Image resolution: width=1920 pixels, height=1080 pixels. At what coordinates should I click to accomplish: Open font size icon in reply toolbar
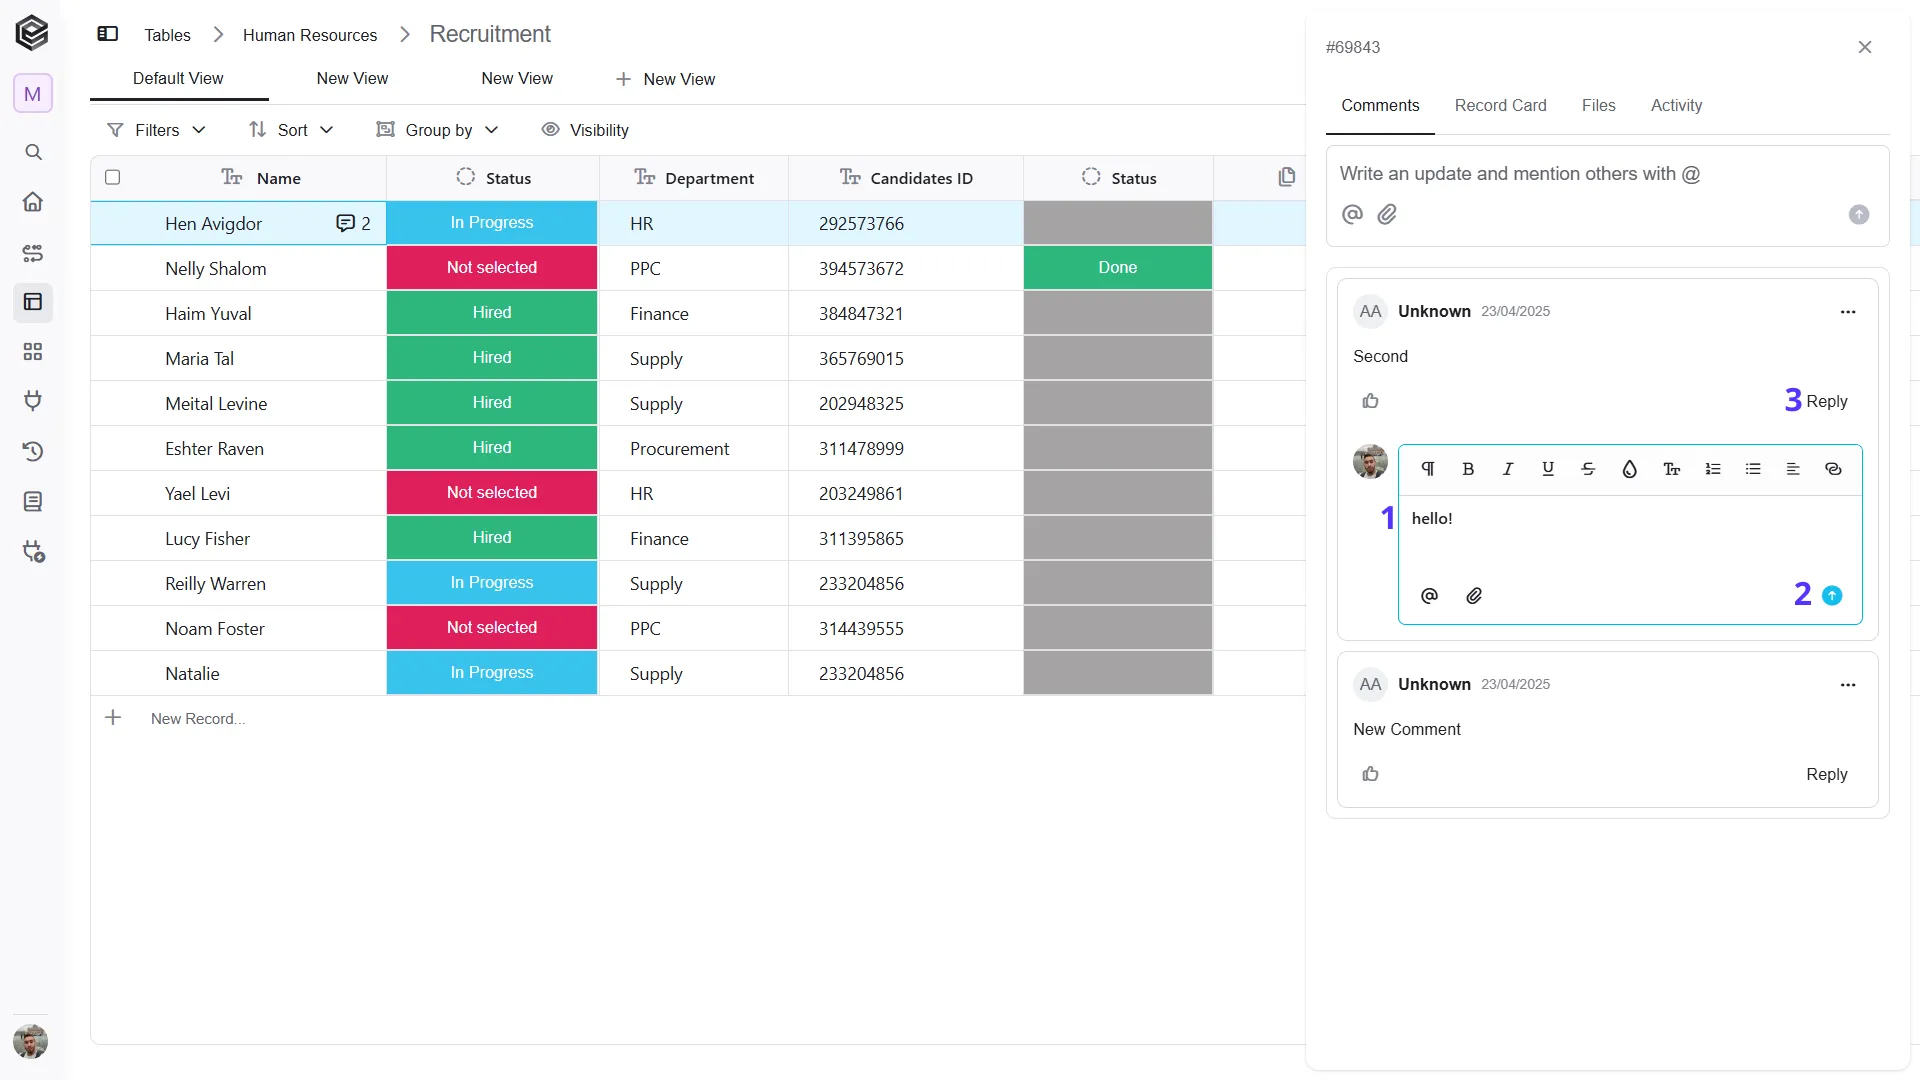(1671, 469)
